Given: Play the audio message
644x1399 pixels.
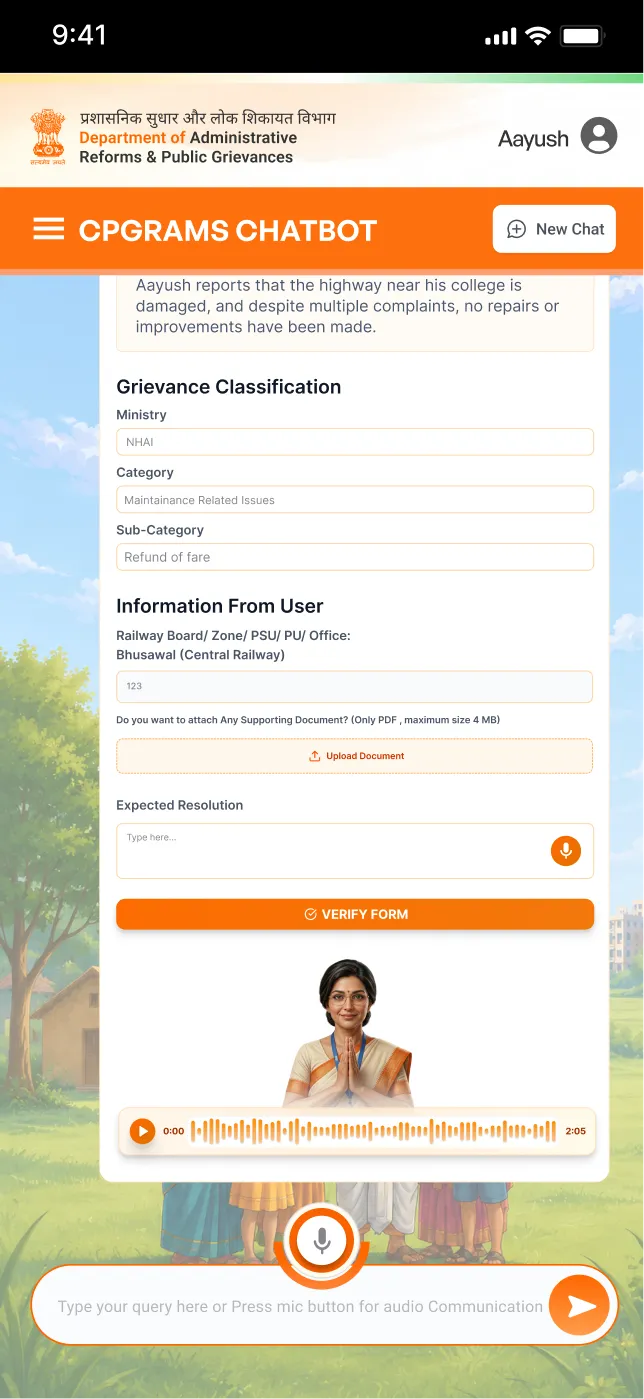Looking at the screenshot, I should coord(143,1131).
